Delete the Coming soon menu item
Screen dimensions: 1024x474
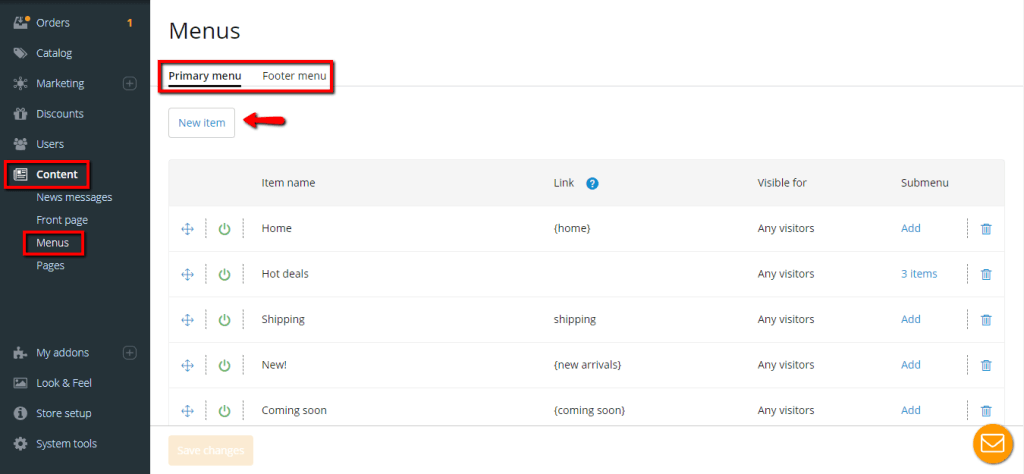click(986, 411)
